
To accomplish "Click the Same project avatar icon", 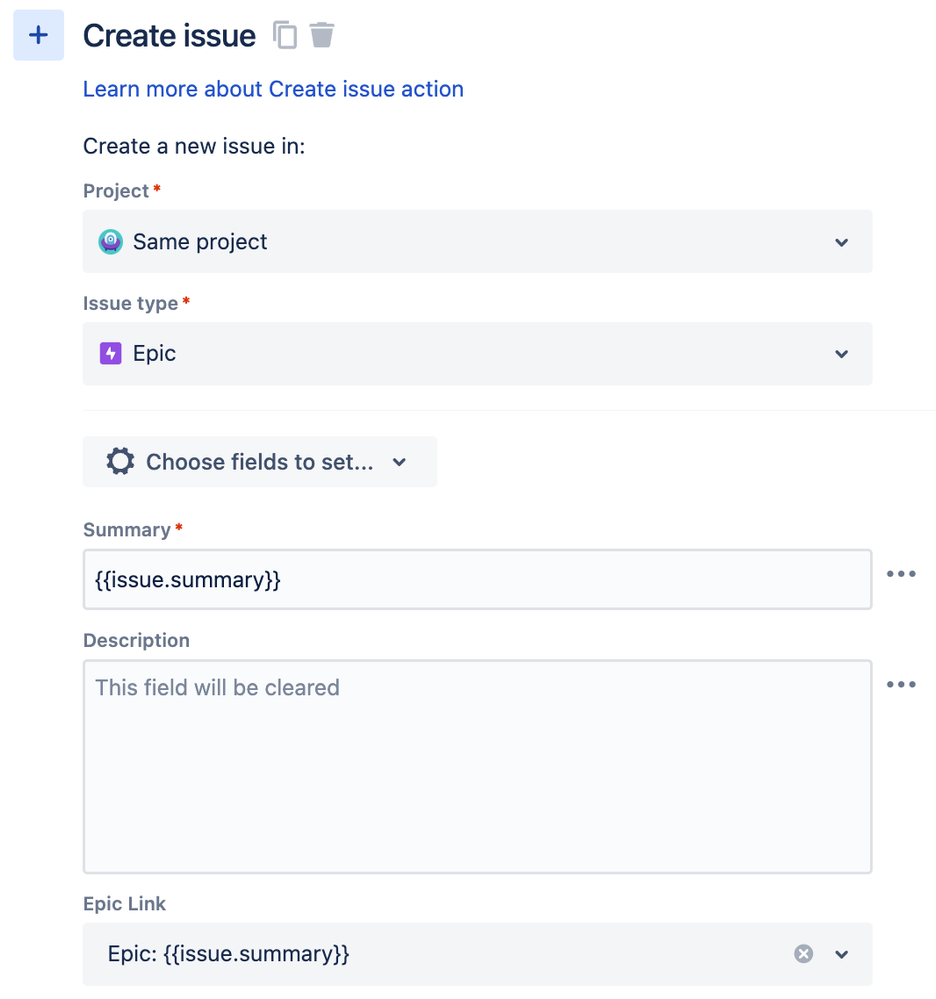I will tap(110, 242).
